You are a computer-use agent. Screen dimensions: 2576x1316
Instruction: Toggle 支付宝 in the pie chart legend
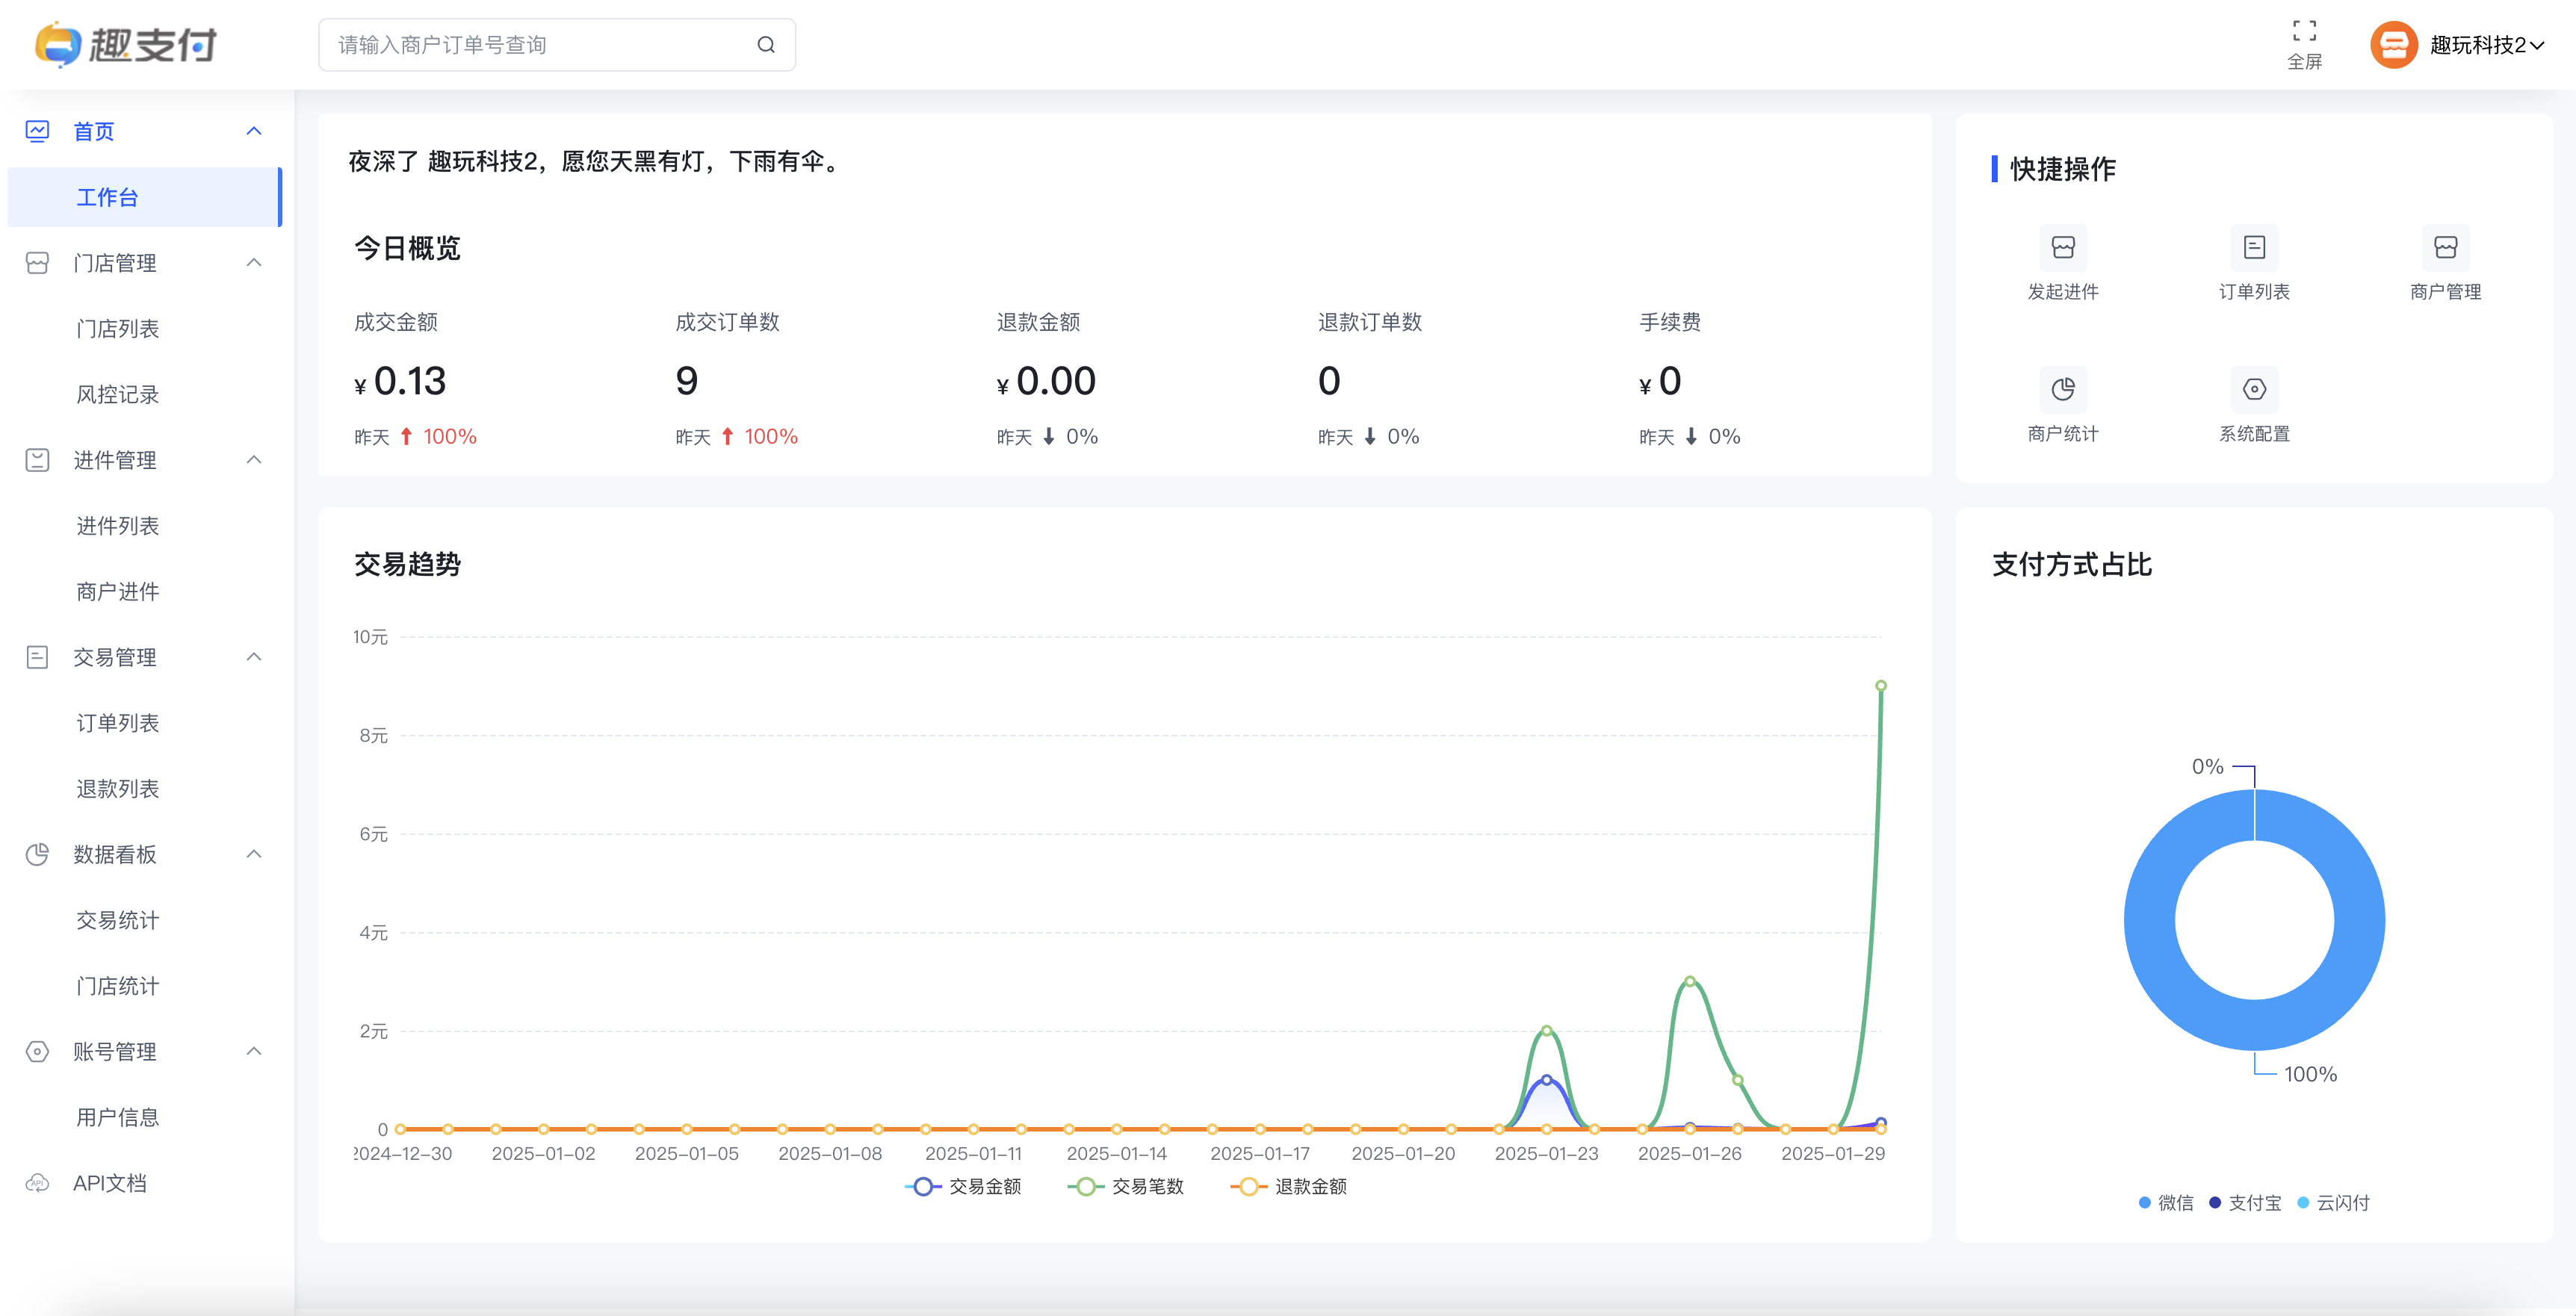coord(2245,1202)
